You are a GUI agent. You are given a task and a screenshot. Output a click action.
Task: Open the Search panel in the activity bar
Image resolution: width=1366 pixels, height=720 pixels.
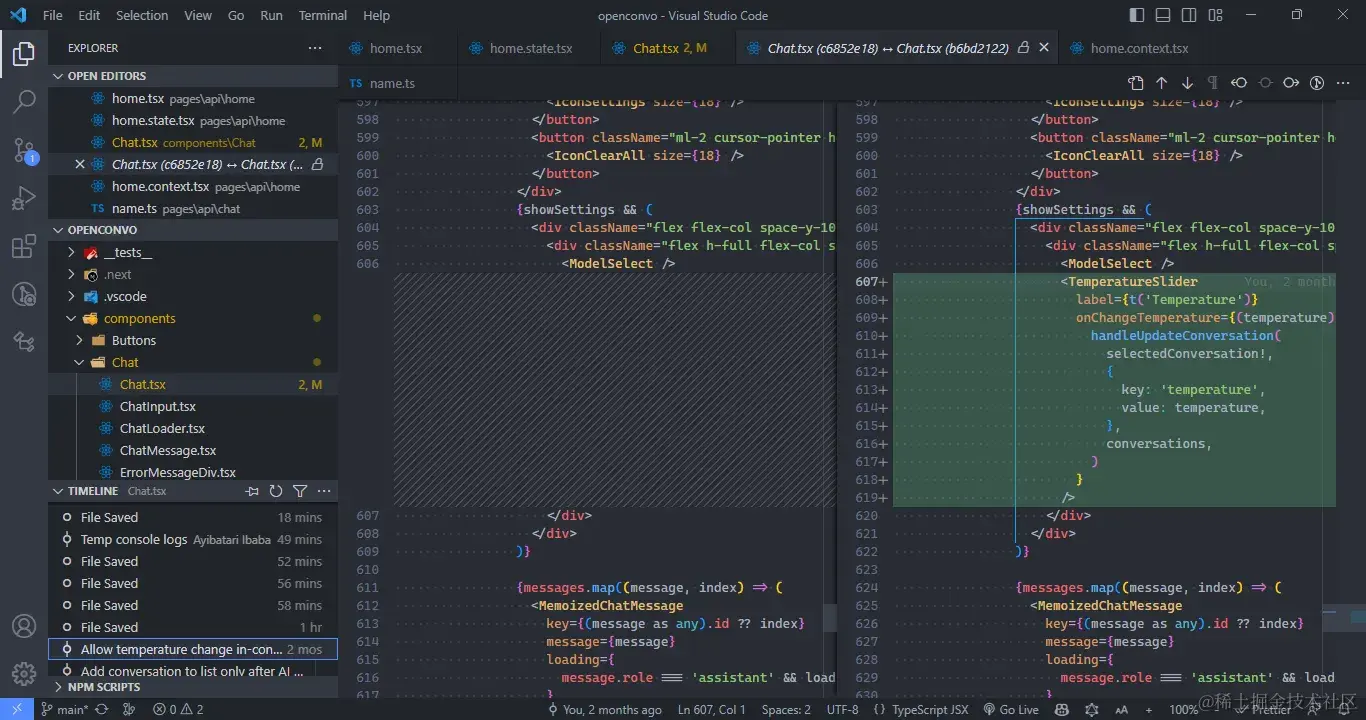pyautogui.click(x=24, y=101)
